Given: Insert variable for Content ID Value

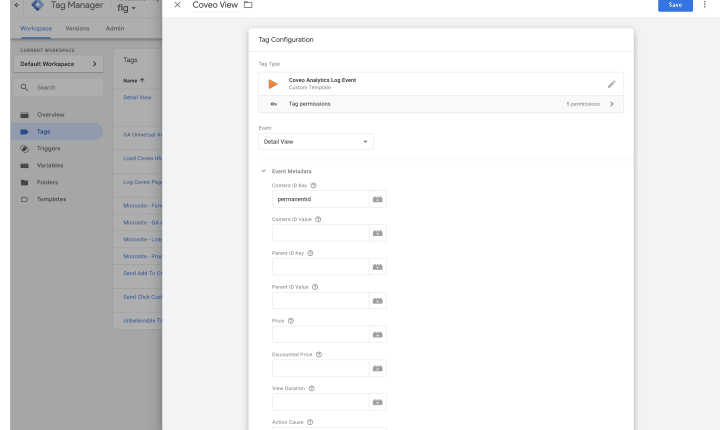Looking at the screenshot, I should (377, 233).
